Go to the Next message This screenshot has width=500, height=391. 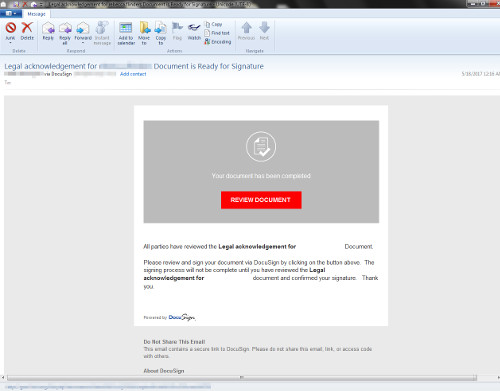point(264,31)
